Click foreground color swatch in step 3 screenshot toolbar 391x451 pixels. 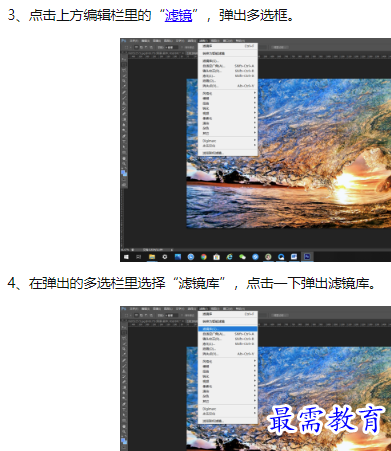[x=123, y=173]
